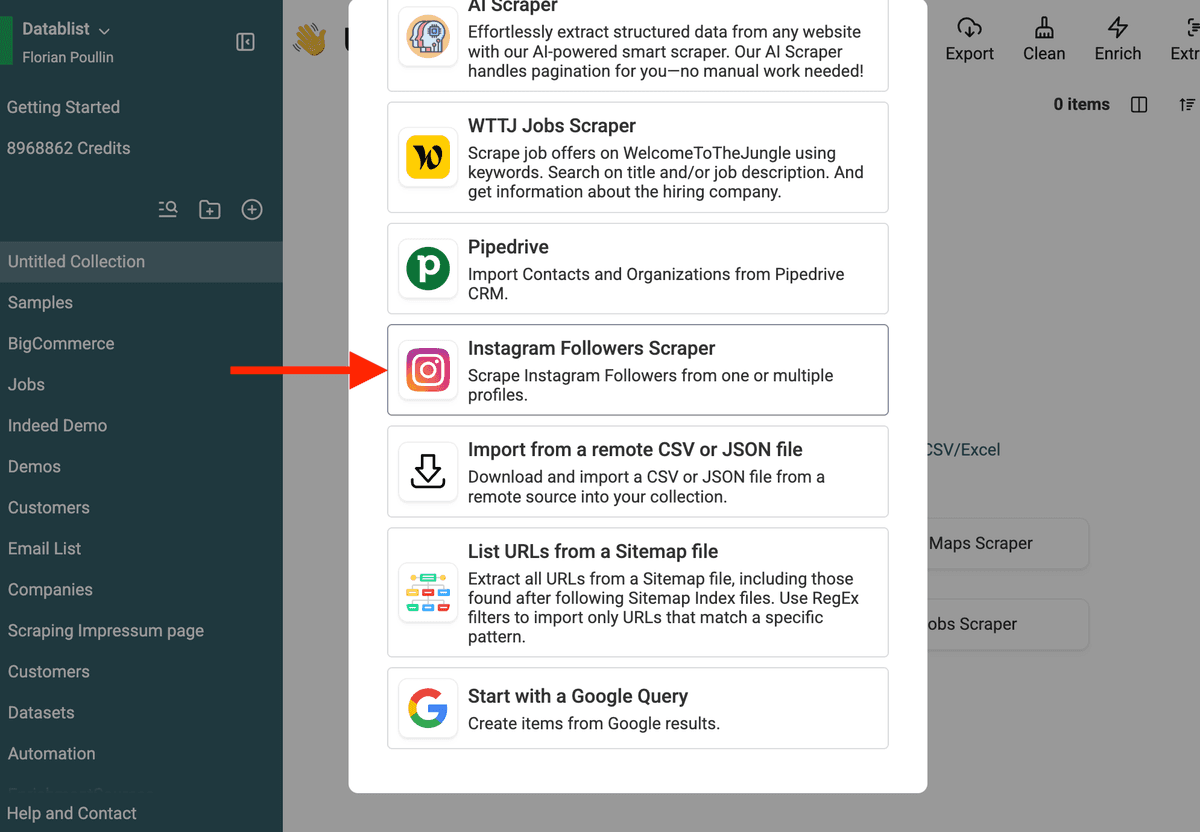Click the new folder icon
This screenshot has height=832, width=1200.
[210, 209]
